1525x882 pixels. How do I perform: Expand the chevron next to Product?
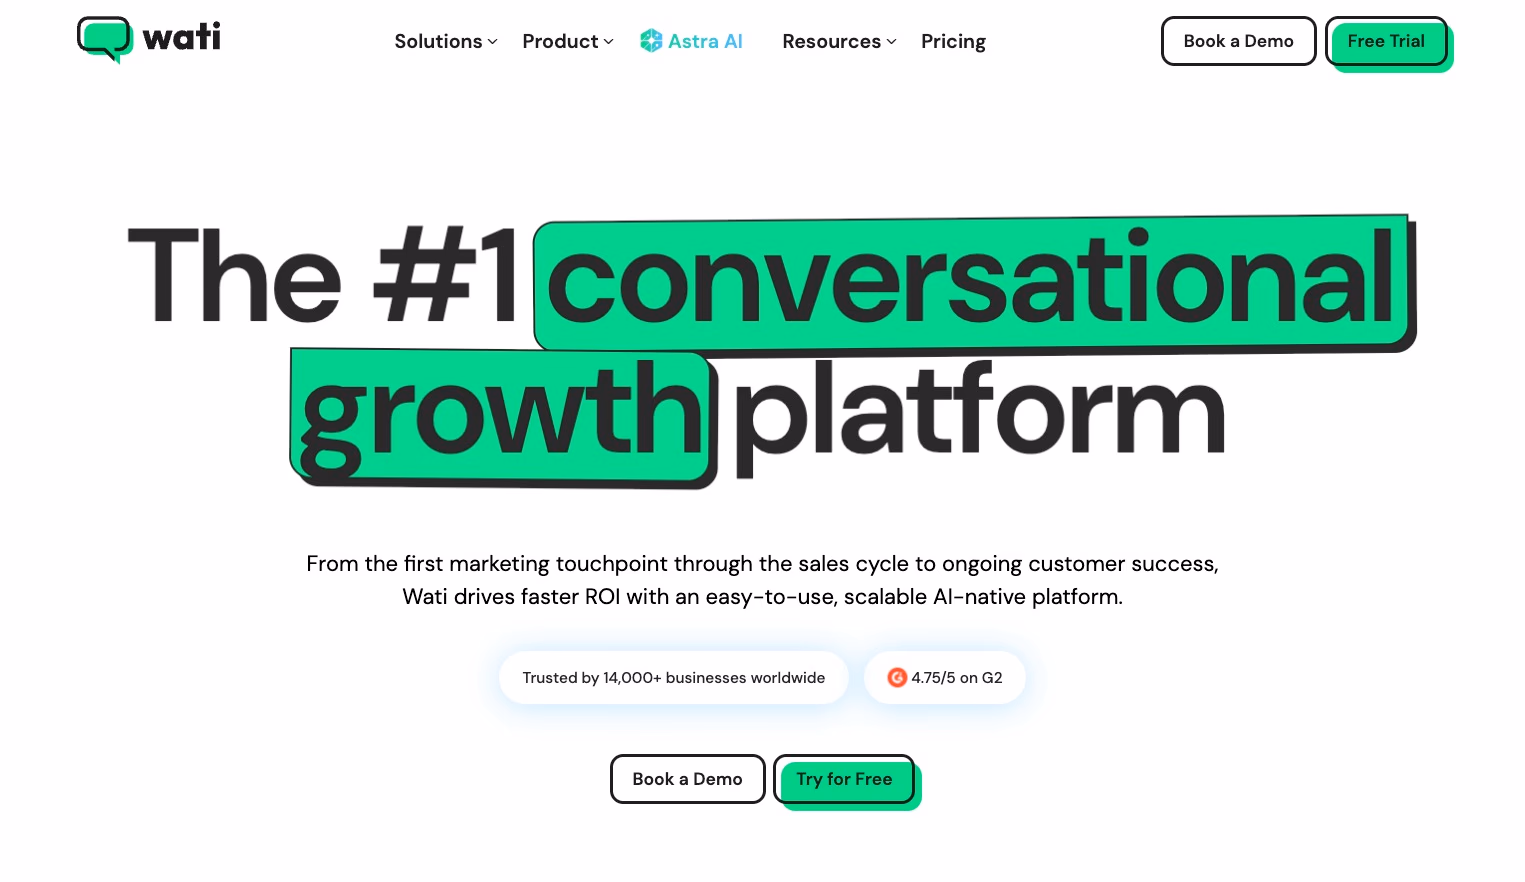tap(609, 42)
